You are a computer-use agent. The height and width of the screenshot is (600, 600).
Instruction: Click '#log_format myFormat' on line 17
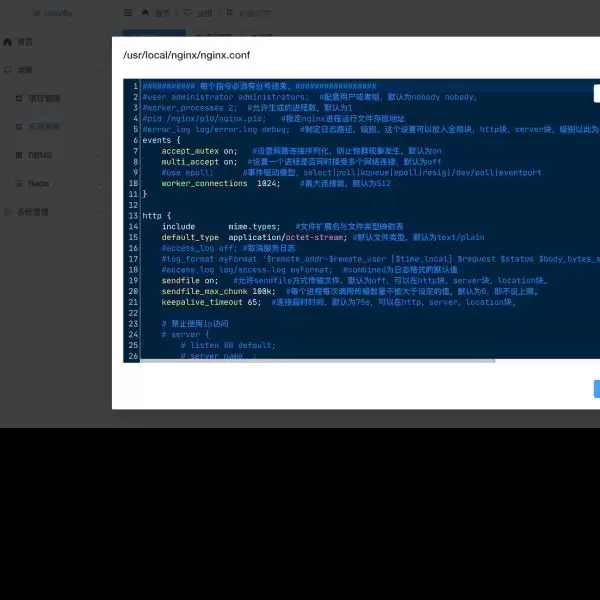[x=209, y=259]
